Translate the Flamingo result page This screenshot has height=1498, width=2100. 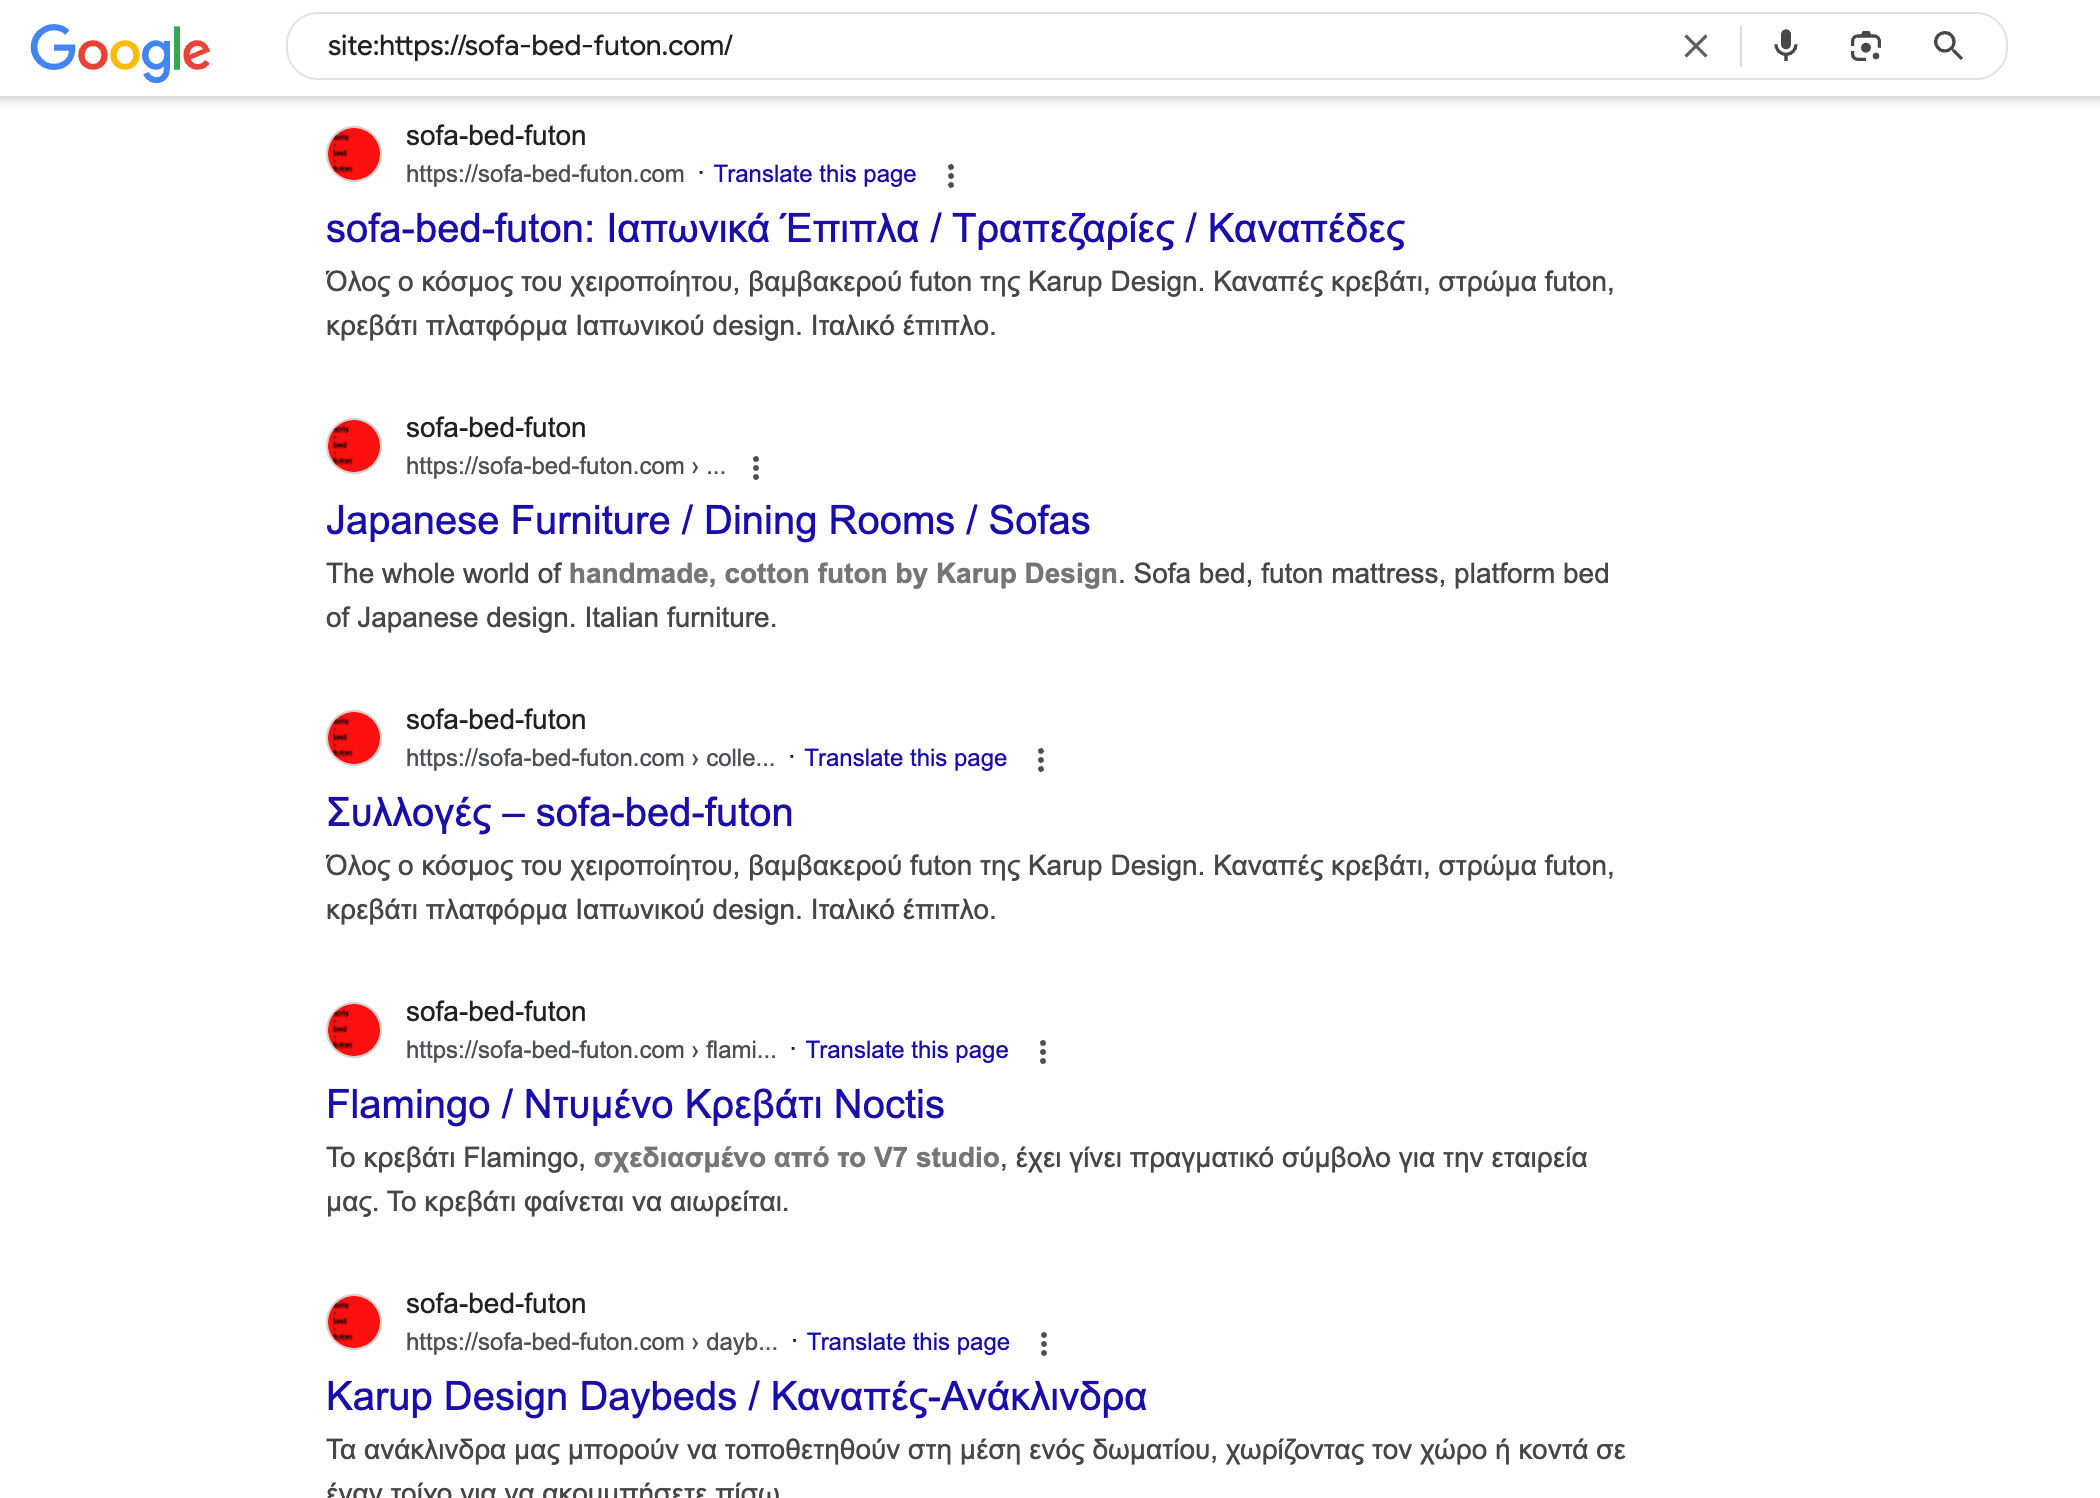click(x=906, y=1050)
